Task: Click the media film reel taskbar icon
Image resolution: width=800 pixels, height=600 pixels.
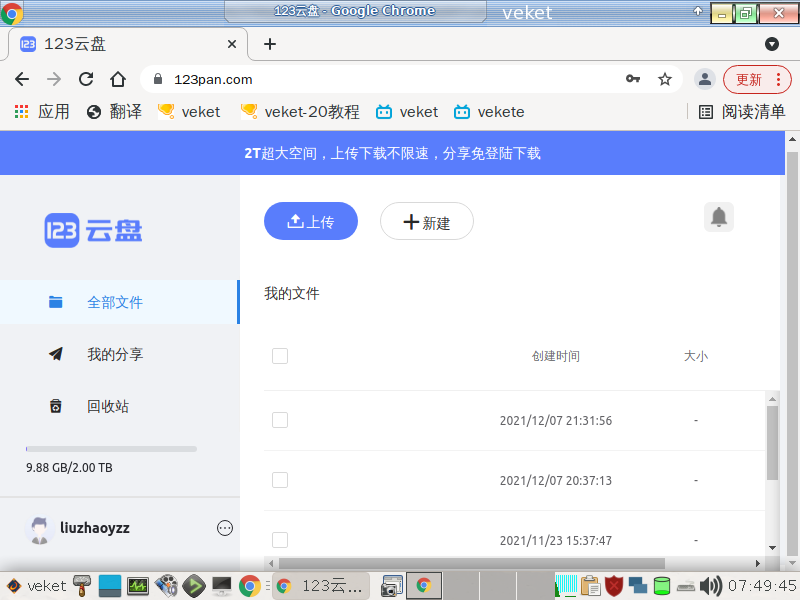Action: point(166,586)
